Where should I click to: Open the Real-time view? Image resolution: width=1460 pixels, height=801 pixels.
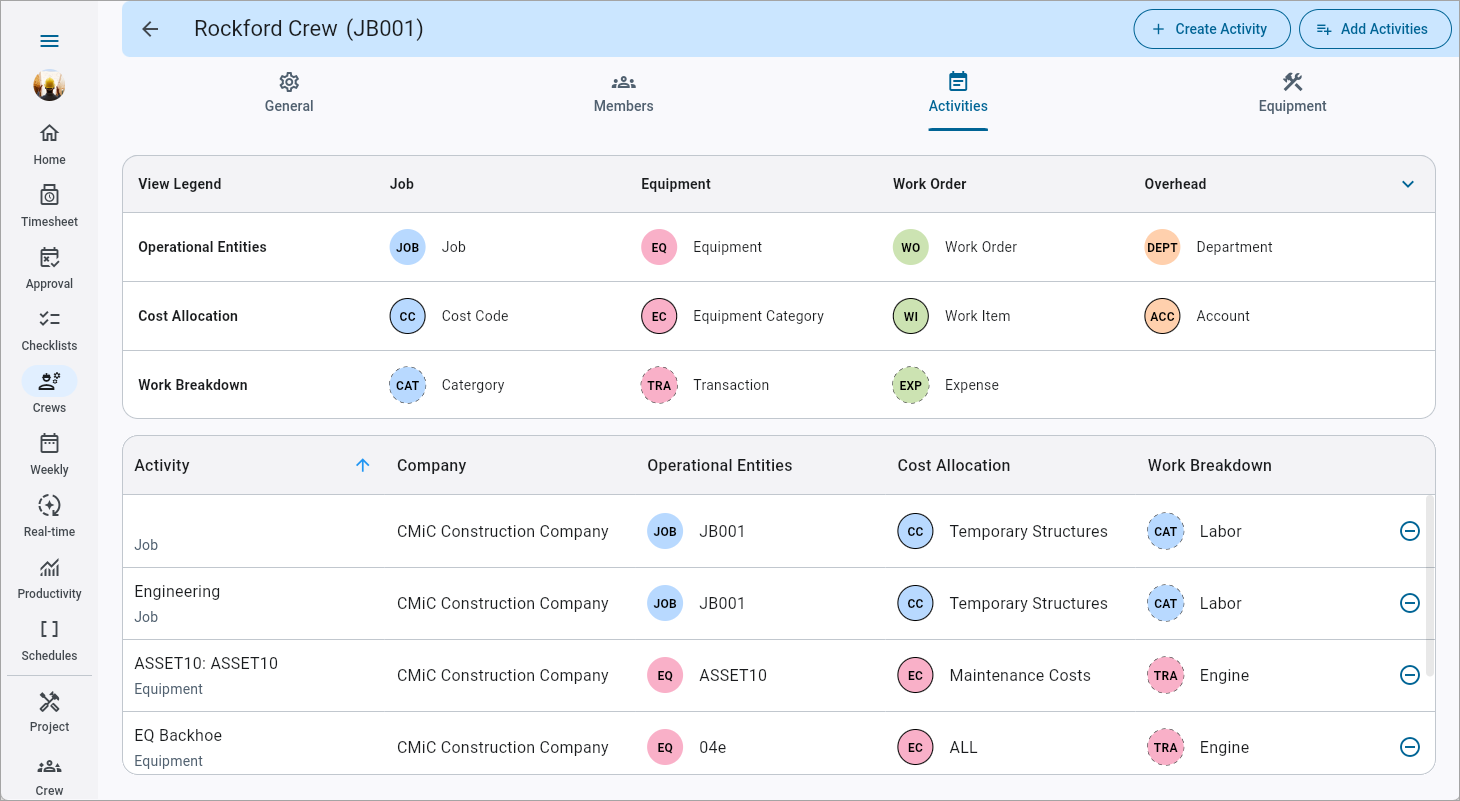pyautogui.click(x=49, y=515)
